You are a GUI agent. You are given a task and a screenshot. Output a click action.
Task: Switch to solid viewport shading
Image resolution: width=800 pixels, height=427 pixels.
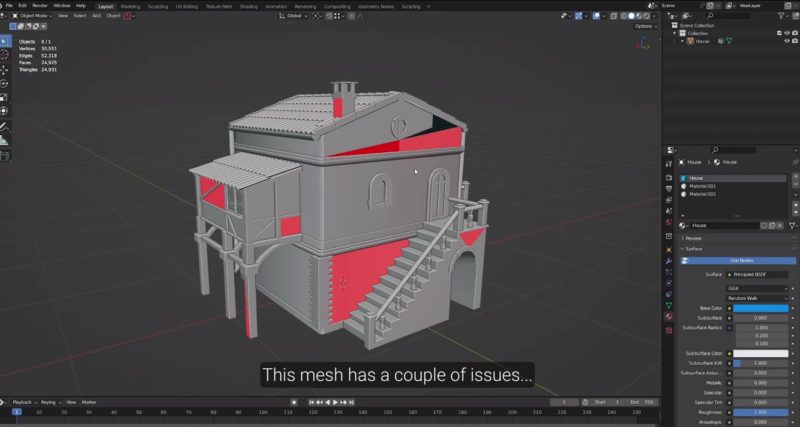[631, 16]
